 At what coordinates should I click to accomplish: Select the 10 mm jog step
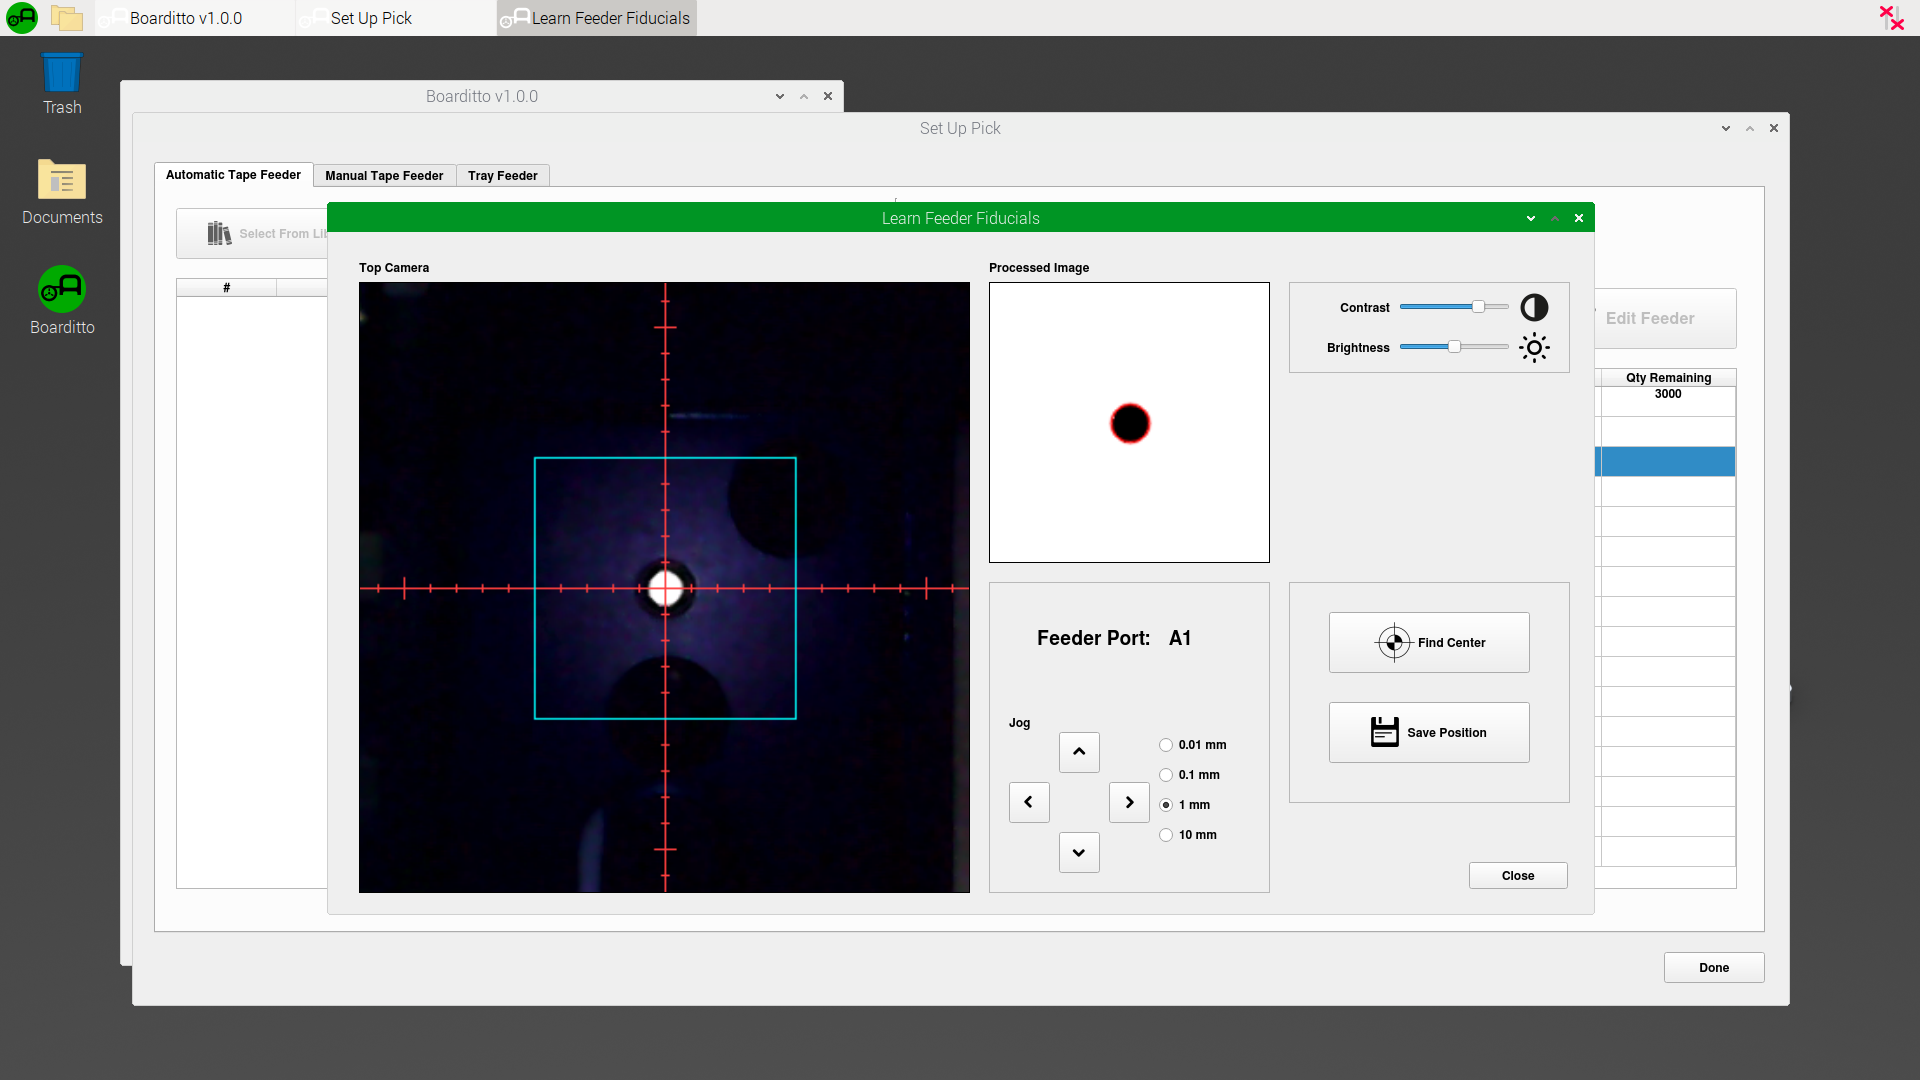pyautogui.click(x=1166, y=835)
